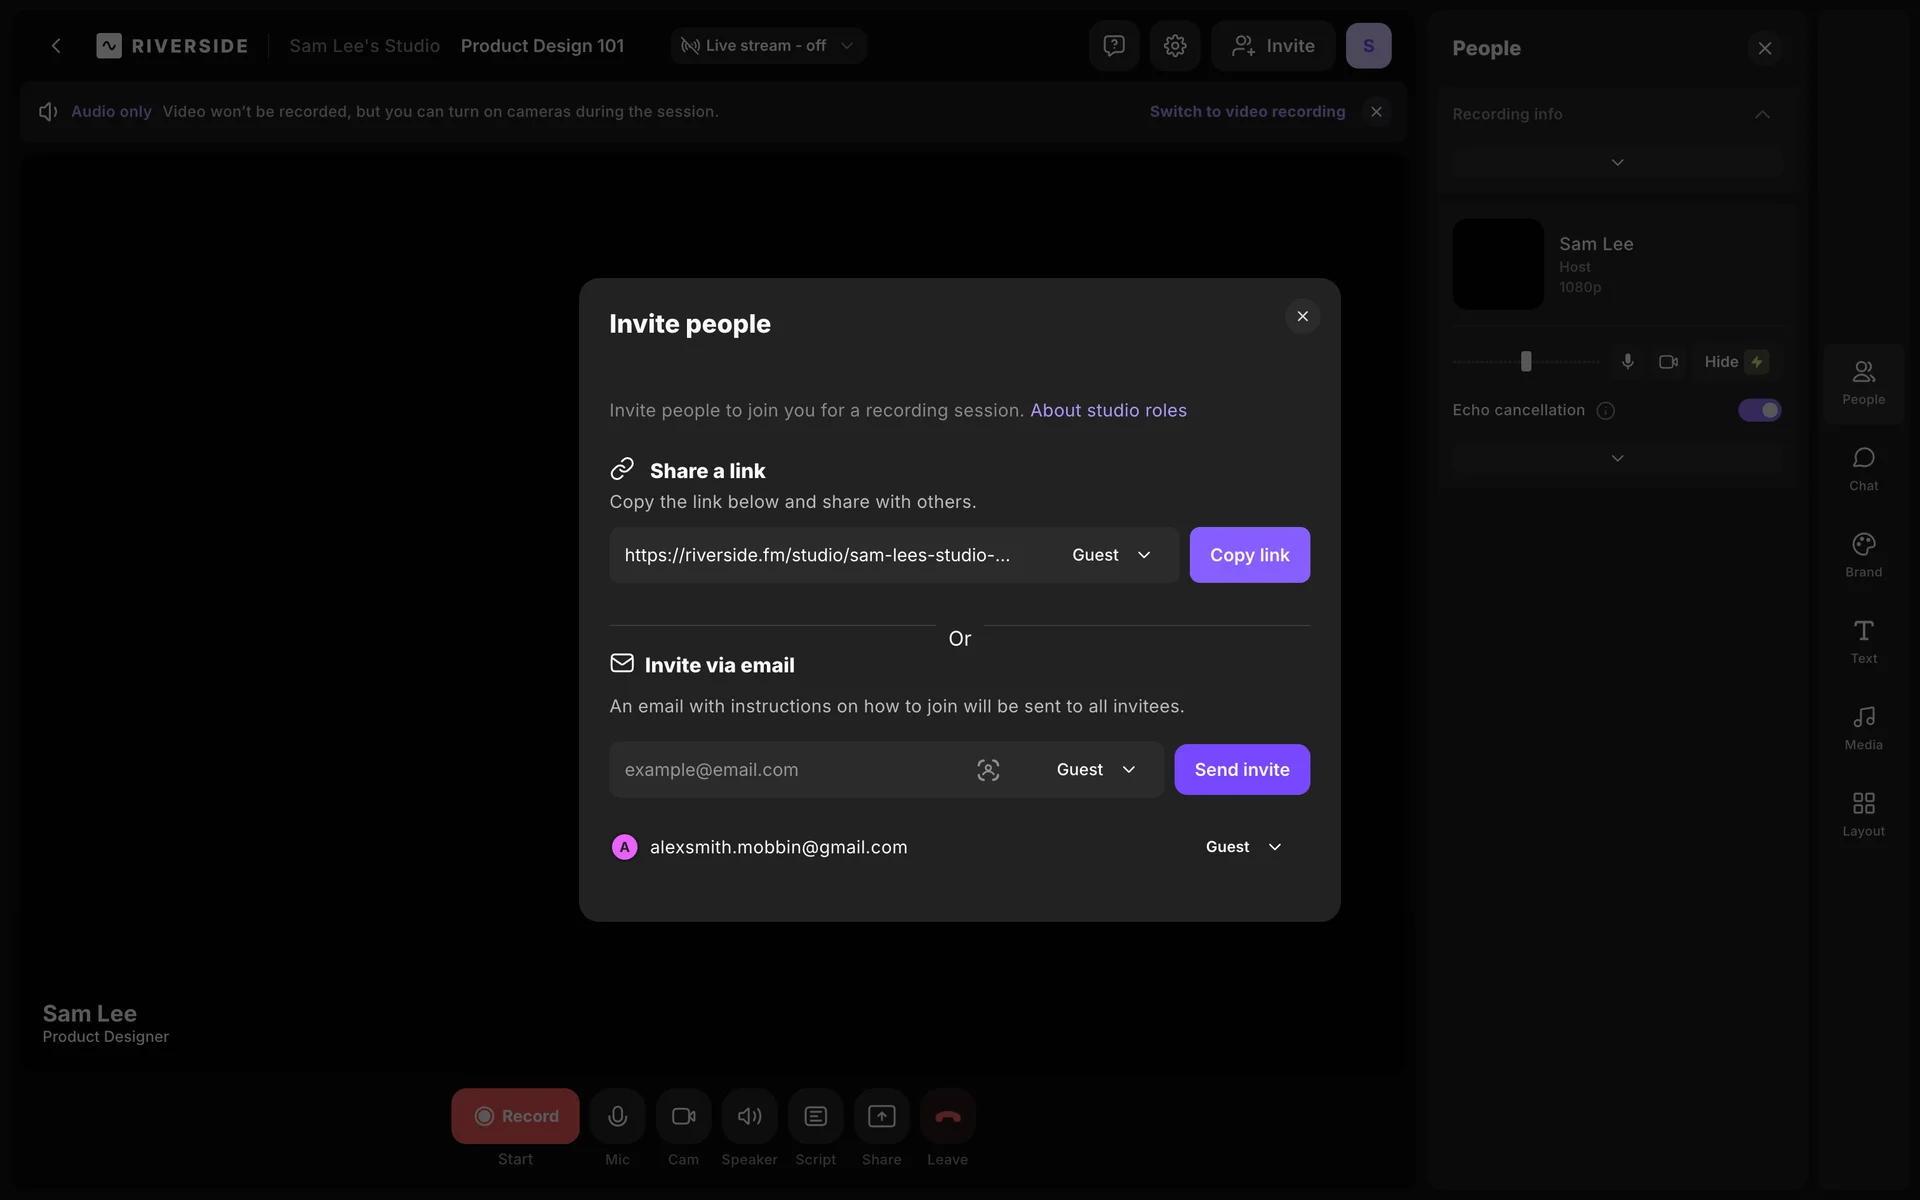The image size is (1920, 1200).
Task: Click the Share screen icon
Action: 881,1116
